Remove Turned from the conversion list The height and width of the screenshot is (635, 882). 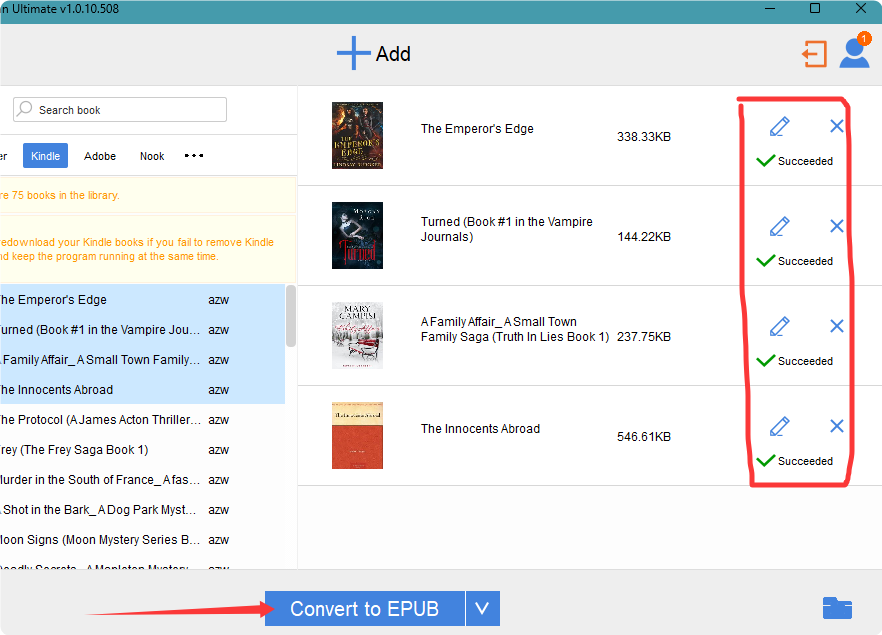[x=836, y=226]
